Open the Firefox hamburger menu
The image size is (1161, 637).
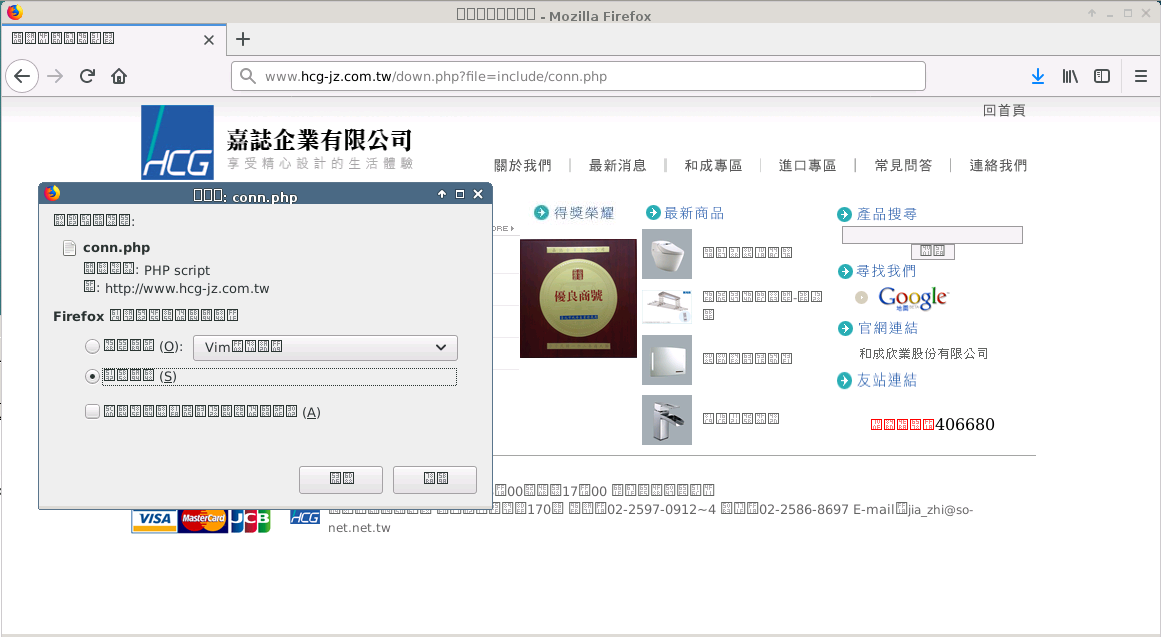coord(1141,76)
